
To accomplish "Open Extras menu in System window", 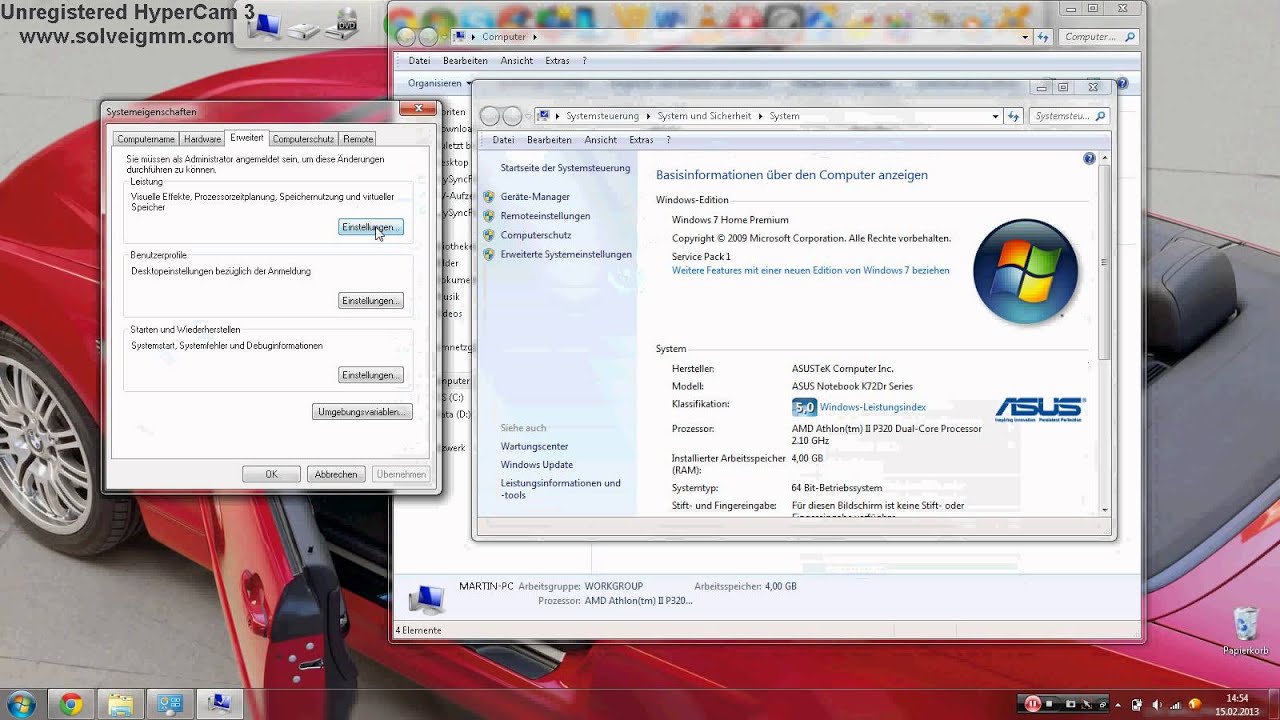I will (x=641, y=140).
